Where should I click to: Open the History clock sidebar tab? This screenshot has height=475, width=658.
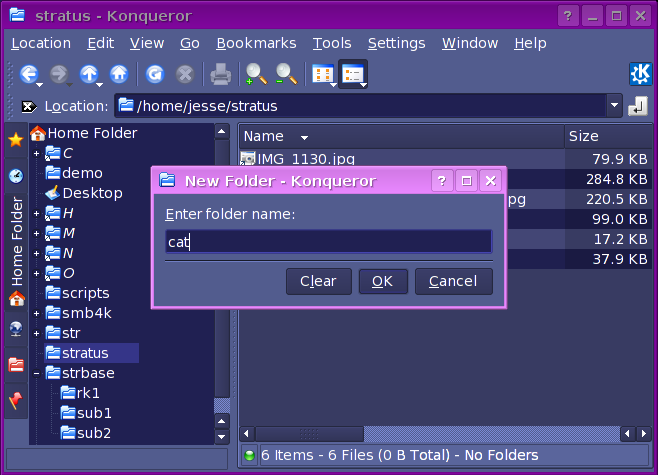pos(16,175)
